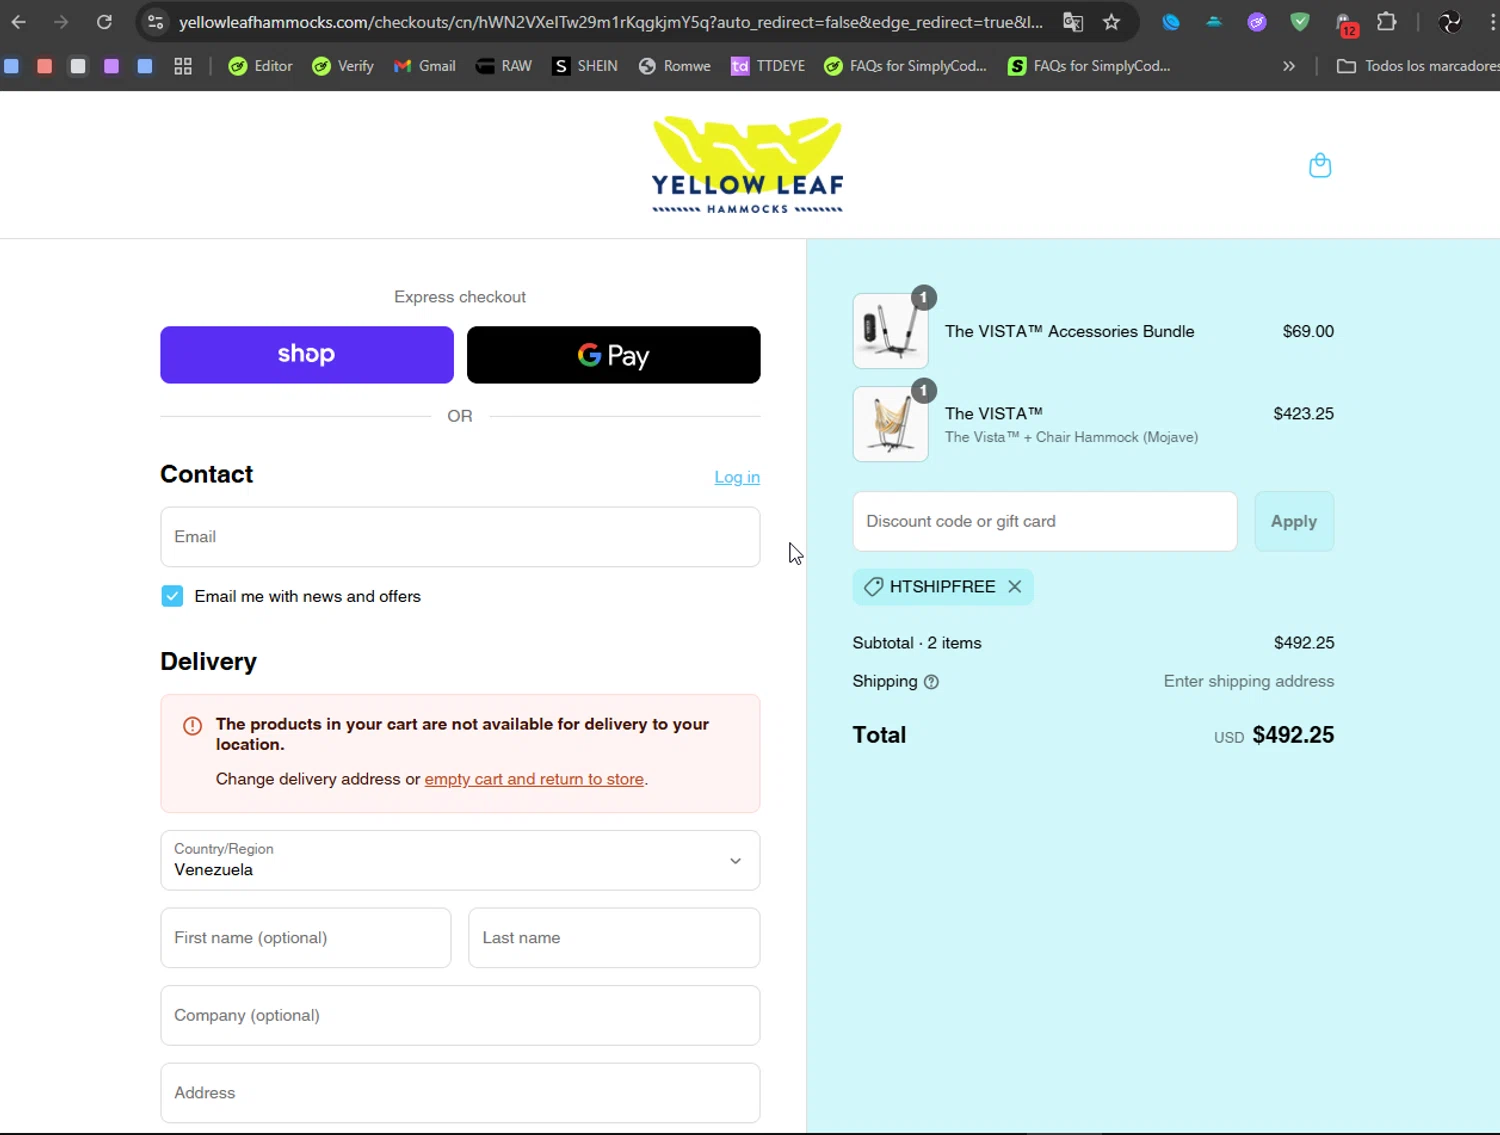Open the purple square bookmark
The width and height of the screenshot is (1500, 1135).
111,66
